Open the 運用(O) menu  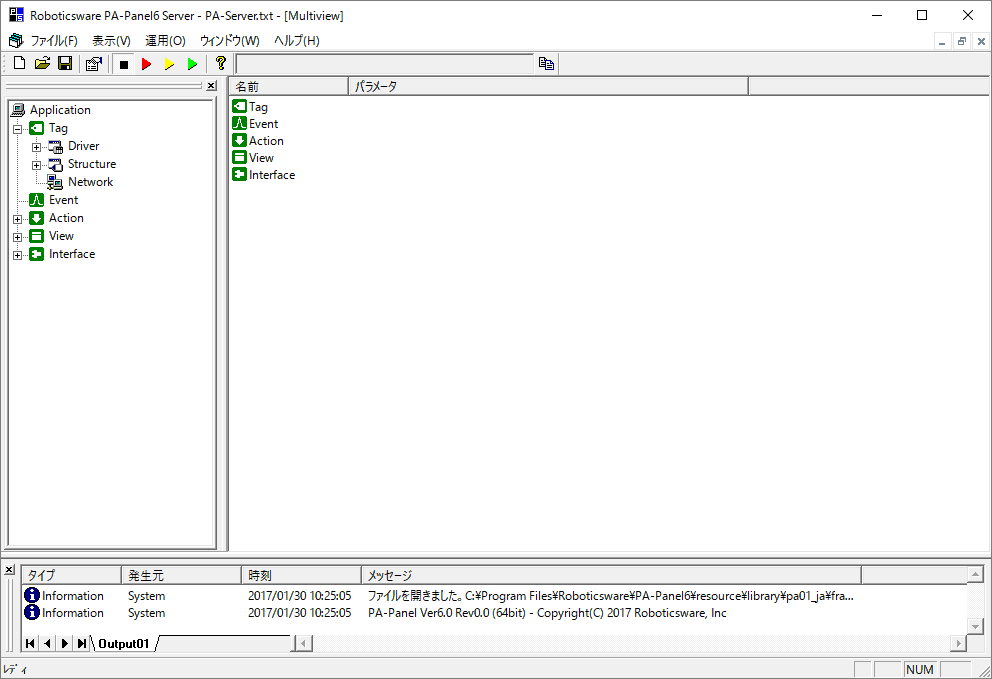tap(165, 41)
